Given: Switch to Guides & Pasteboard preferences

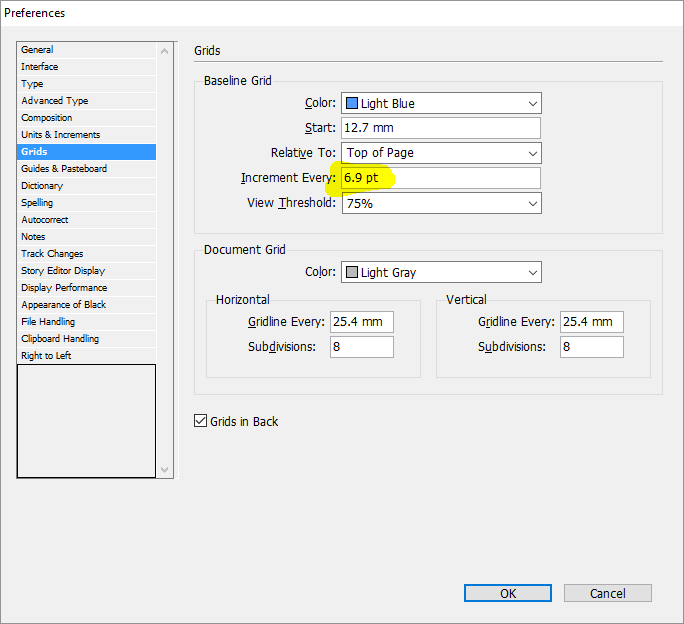Looking at the screenshot, I should [x=86, y=169].
